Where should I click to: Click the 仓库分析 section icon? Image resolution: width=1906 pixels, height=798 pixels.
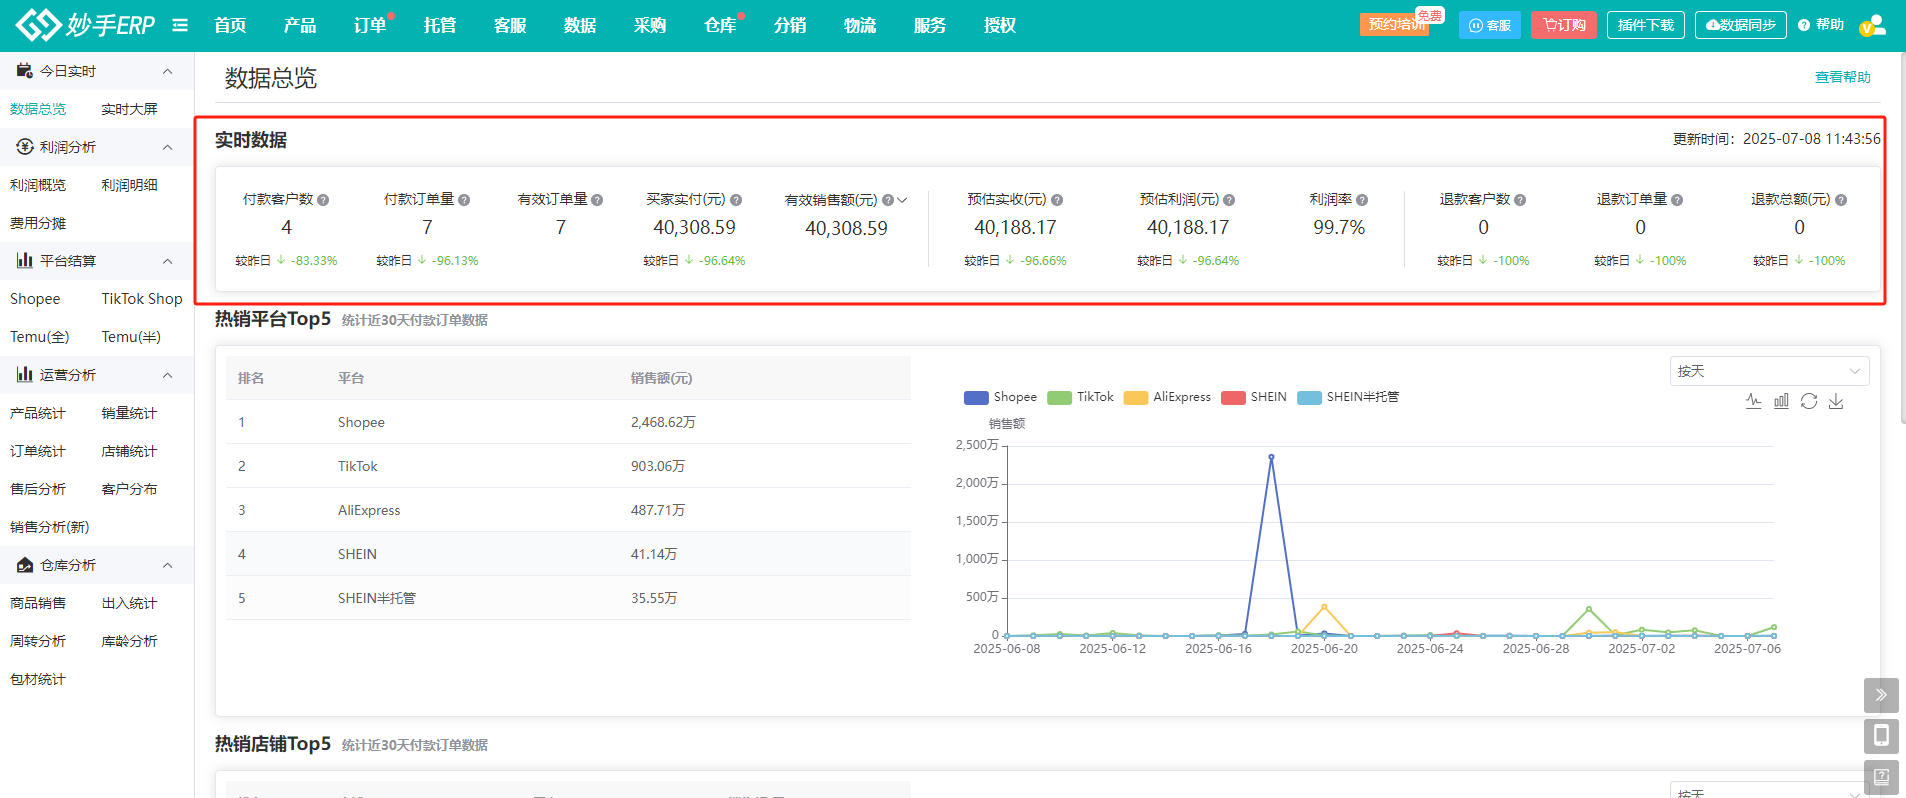[x=25, y=565]
